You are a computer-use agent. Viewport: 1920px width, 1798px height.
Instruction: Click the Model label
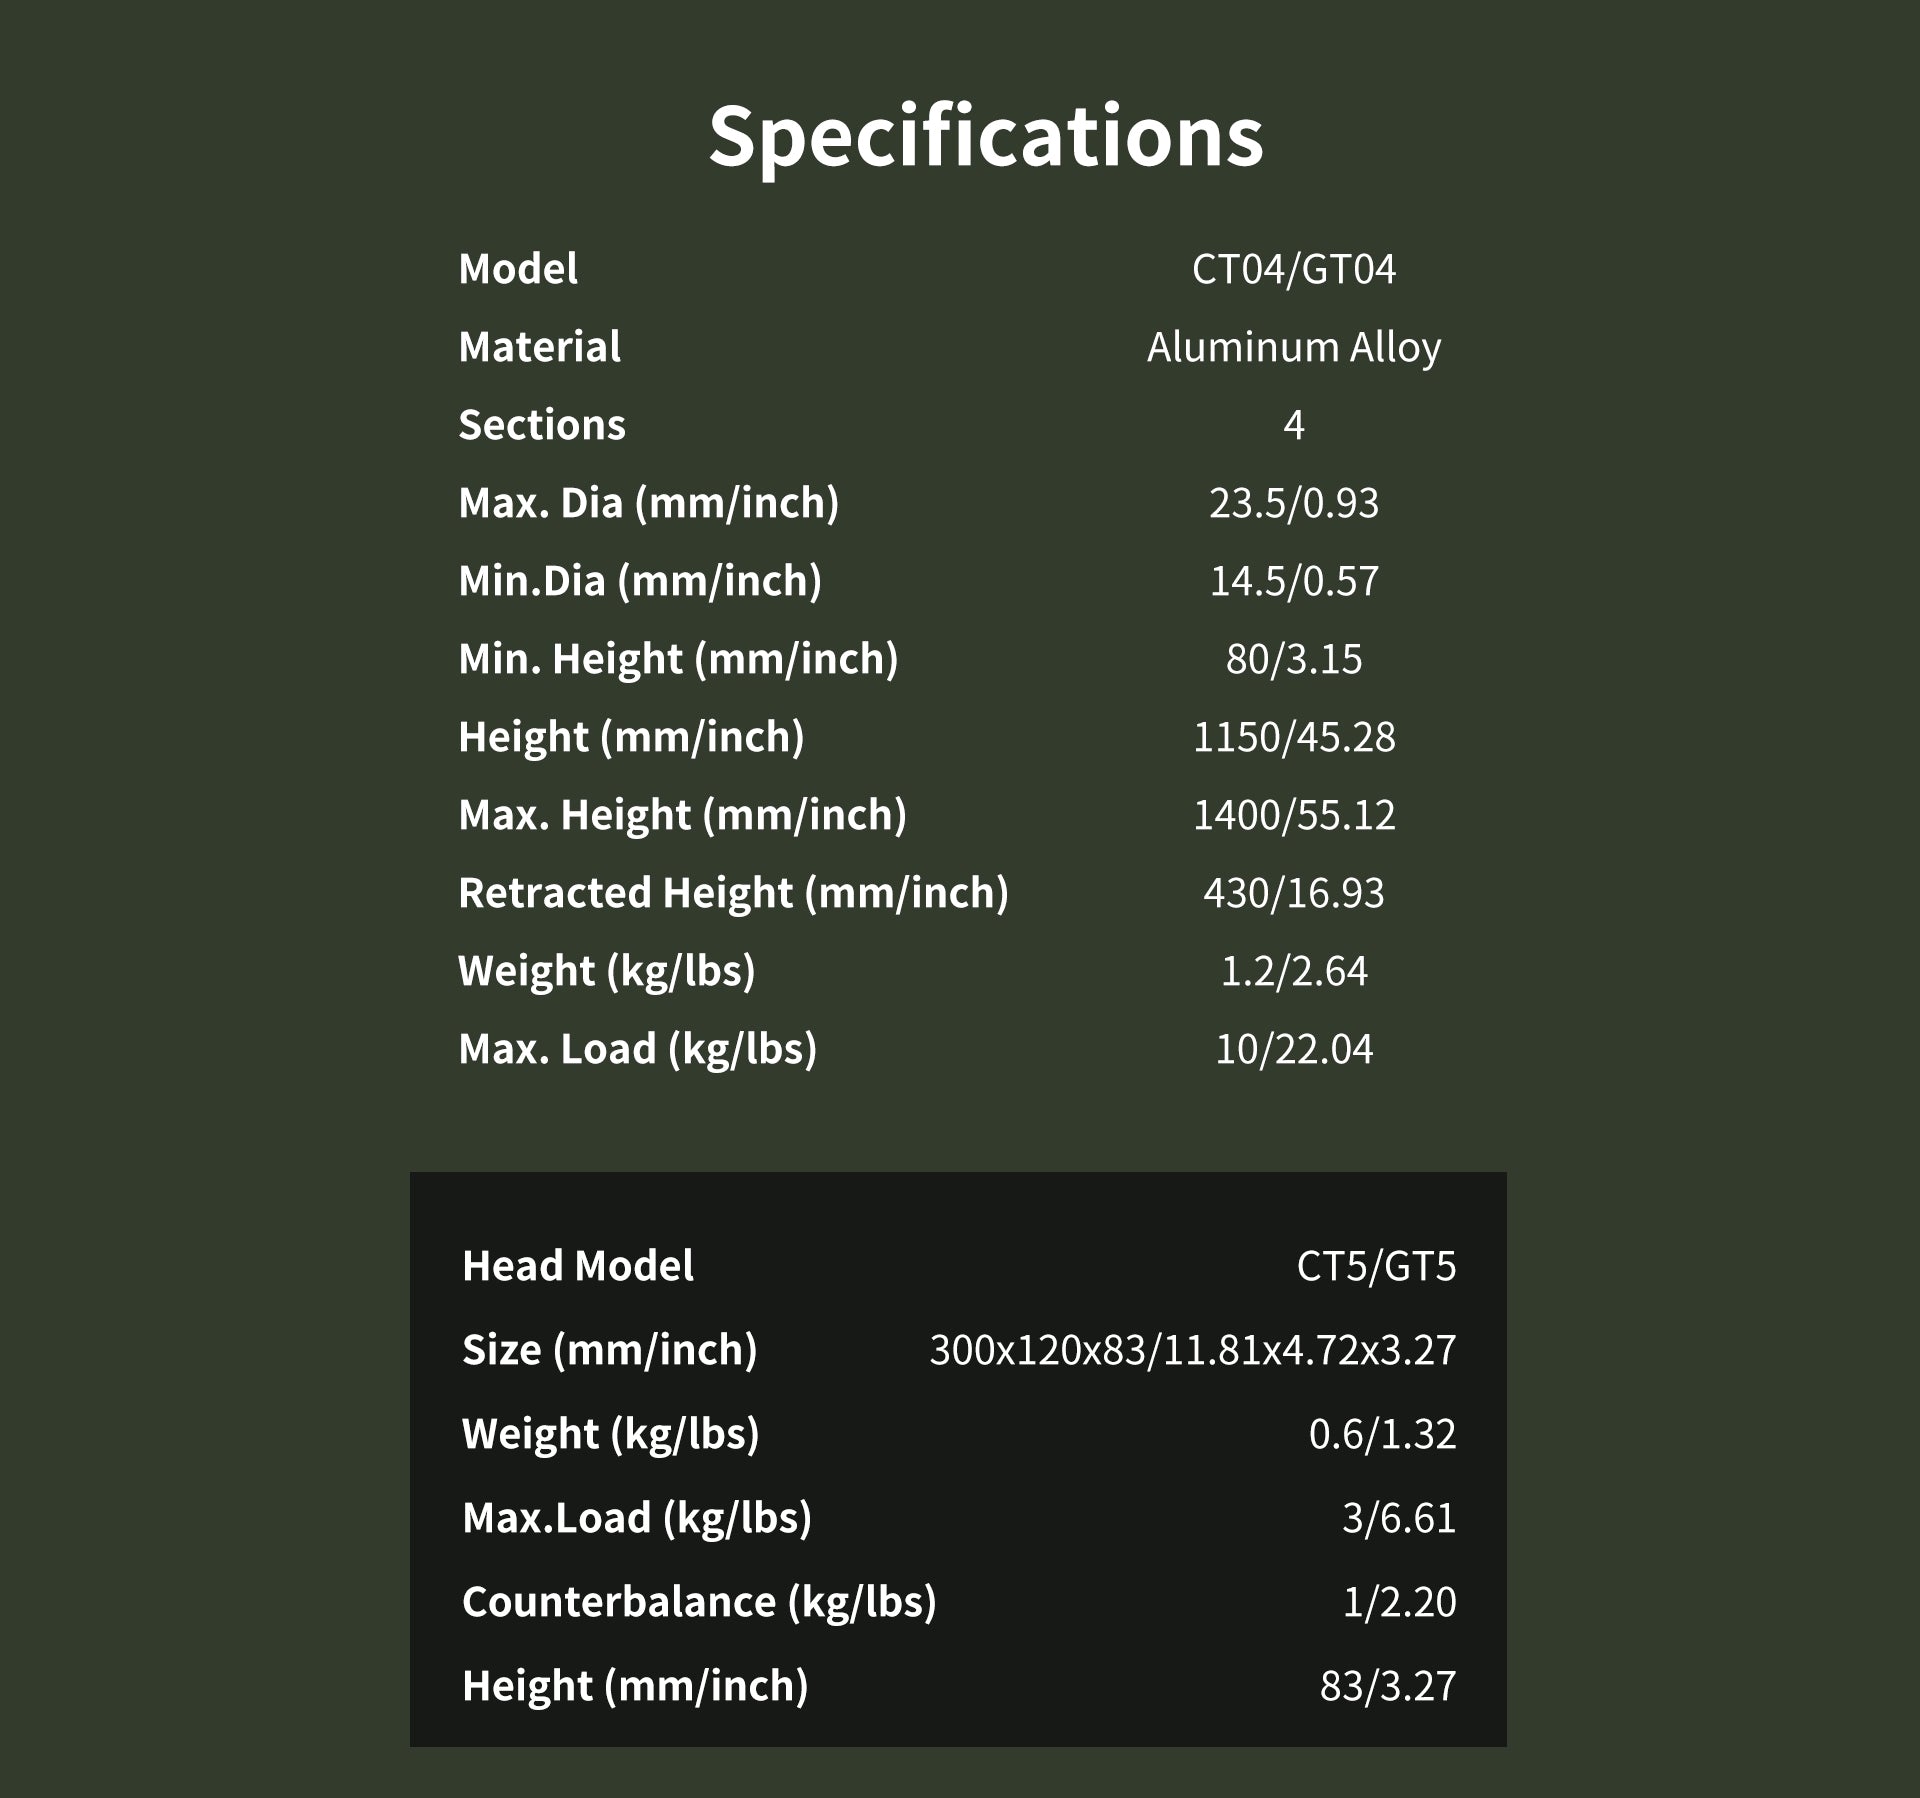518,269
